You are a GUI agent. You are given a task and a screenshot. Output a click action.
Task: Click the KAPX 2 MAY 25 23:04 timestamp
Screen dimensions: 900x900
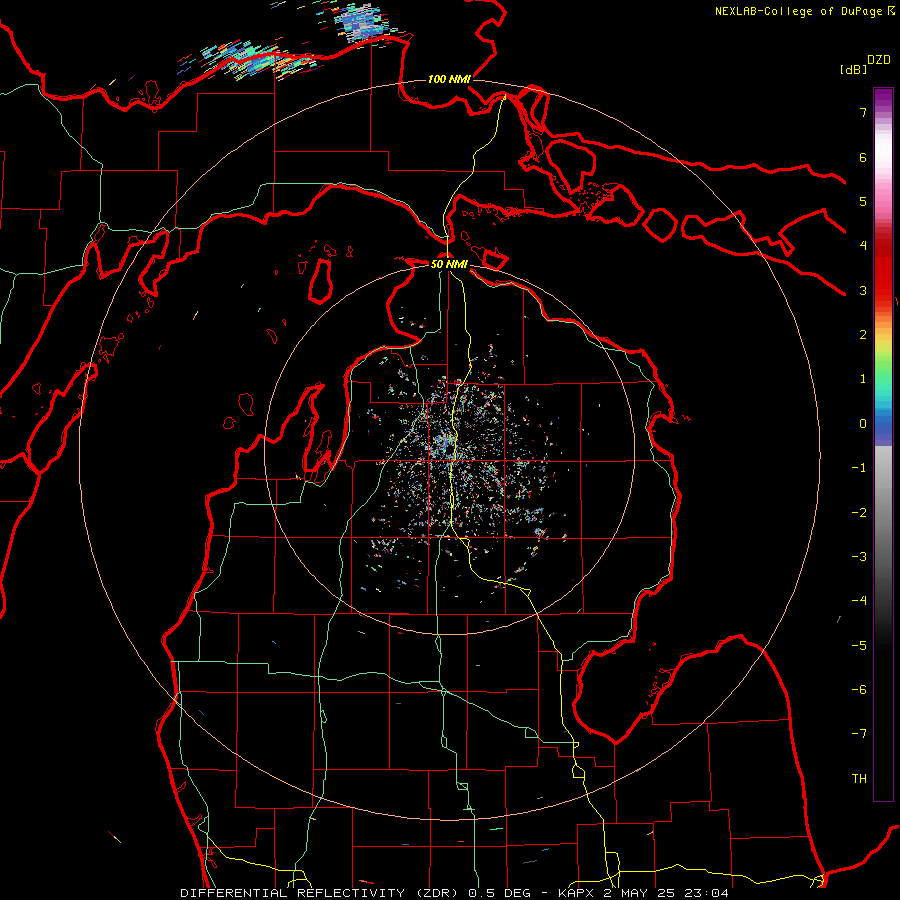click(x=644, y=893)
